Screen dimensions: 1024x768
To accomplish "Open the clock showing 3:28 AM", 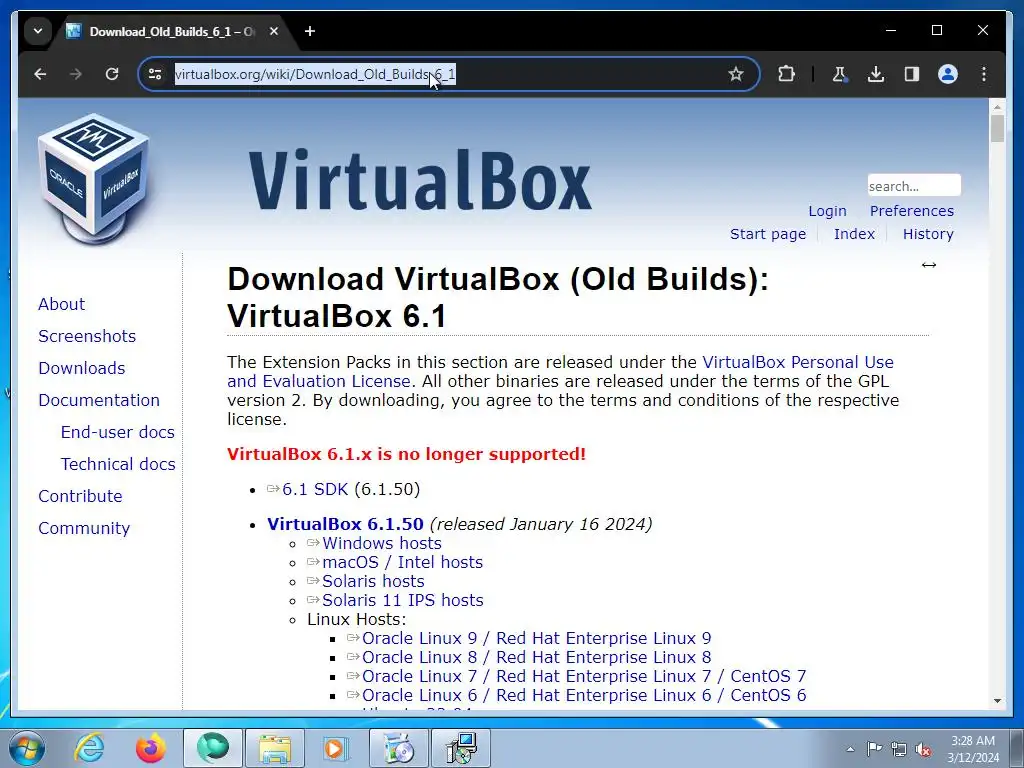I will coord(973,749).
